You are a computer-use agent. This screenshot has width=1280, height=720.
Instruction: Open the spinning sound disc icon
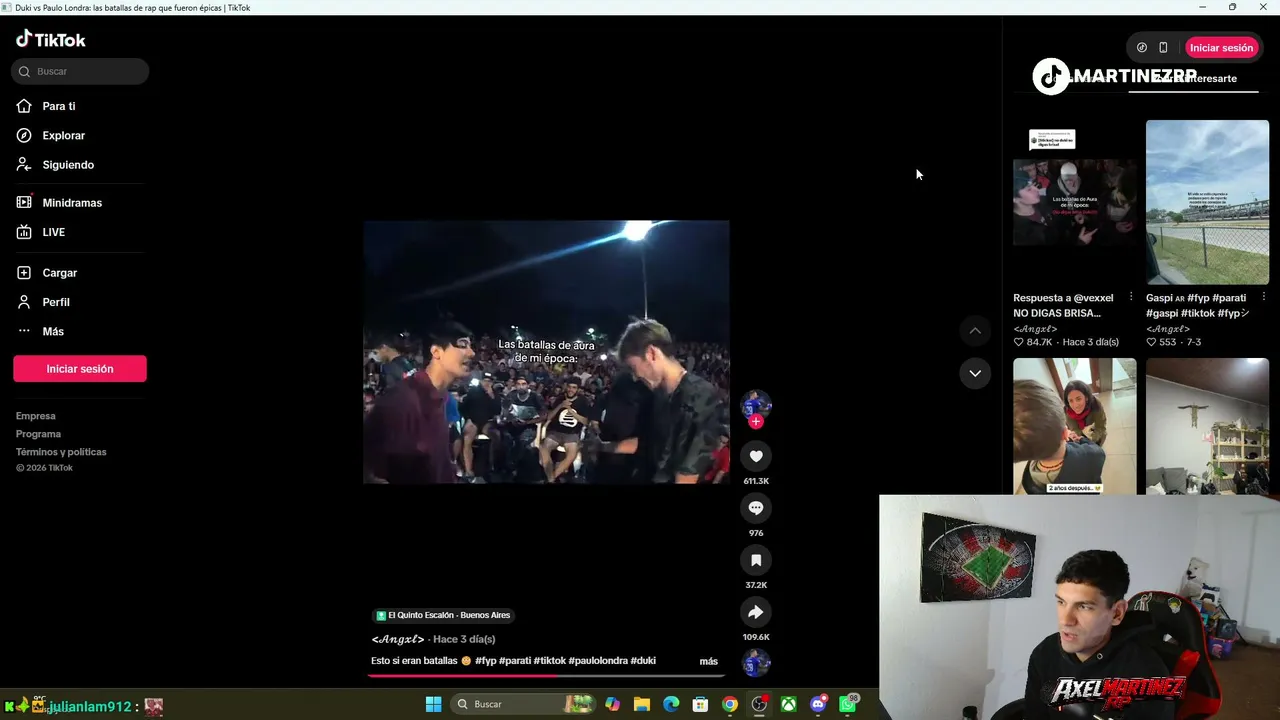tap(756, 663)
